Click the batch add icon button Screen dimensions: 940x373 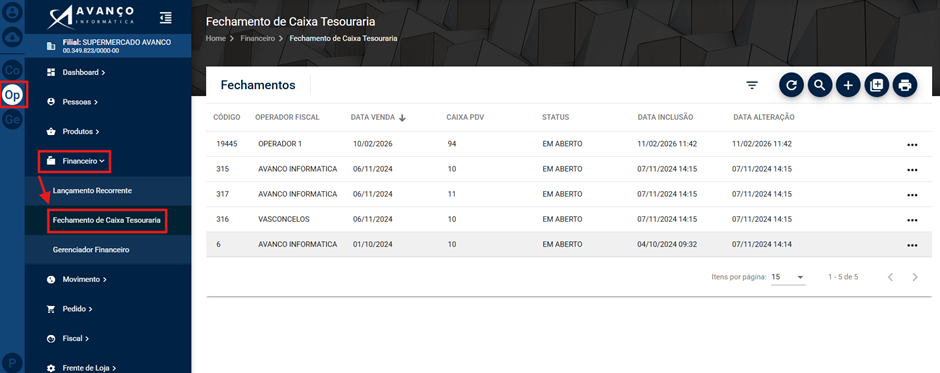(876, 85)
